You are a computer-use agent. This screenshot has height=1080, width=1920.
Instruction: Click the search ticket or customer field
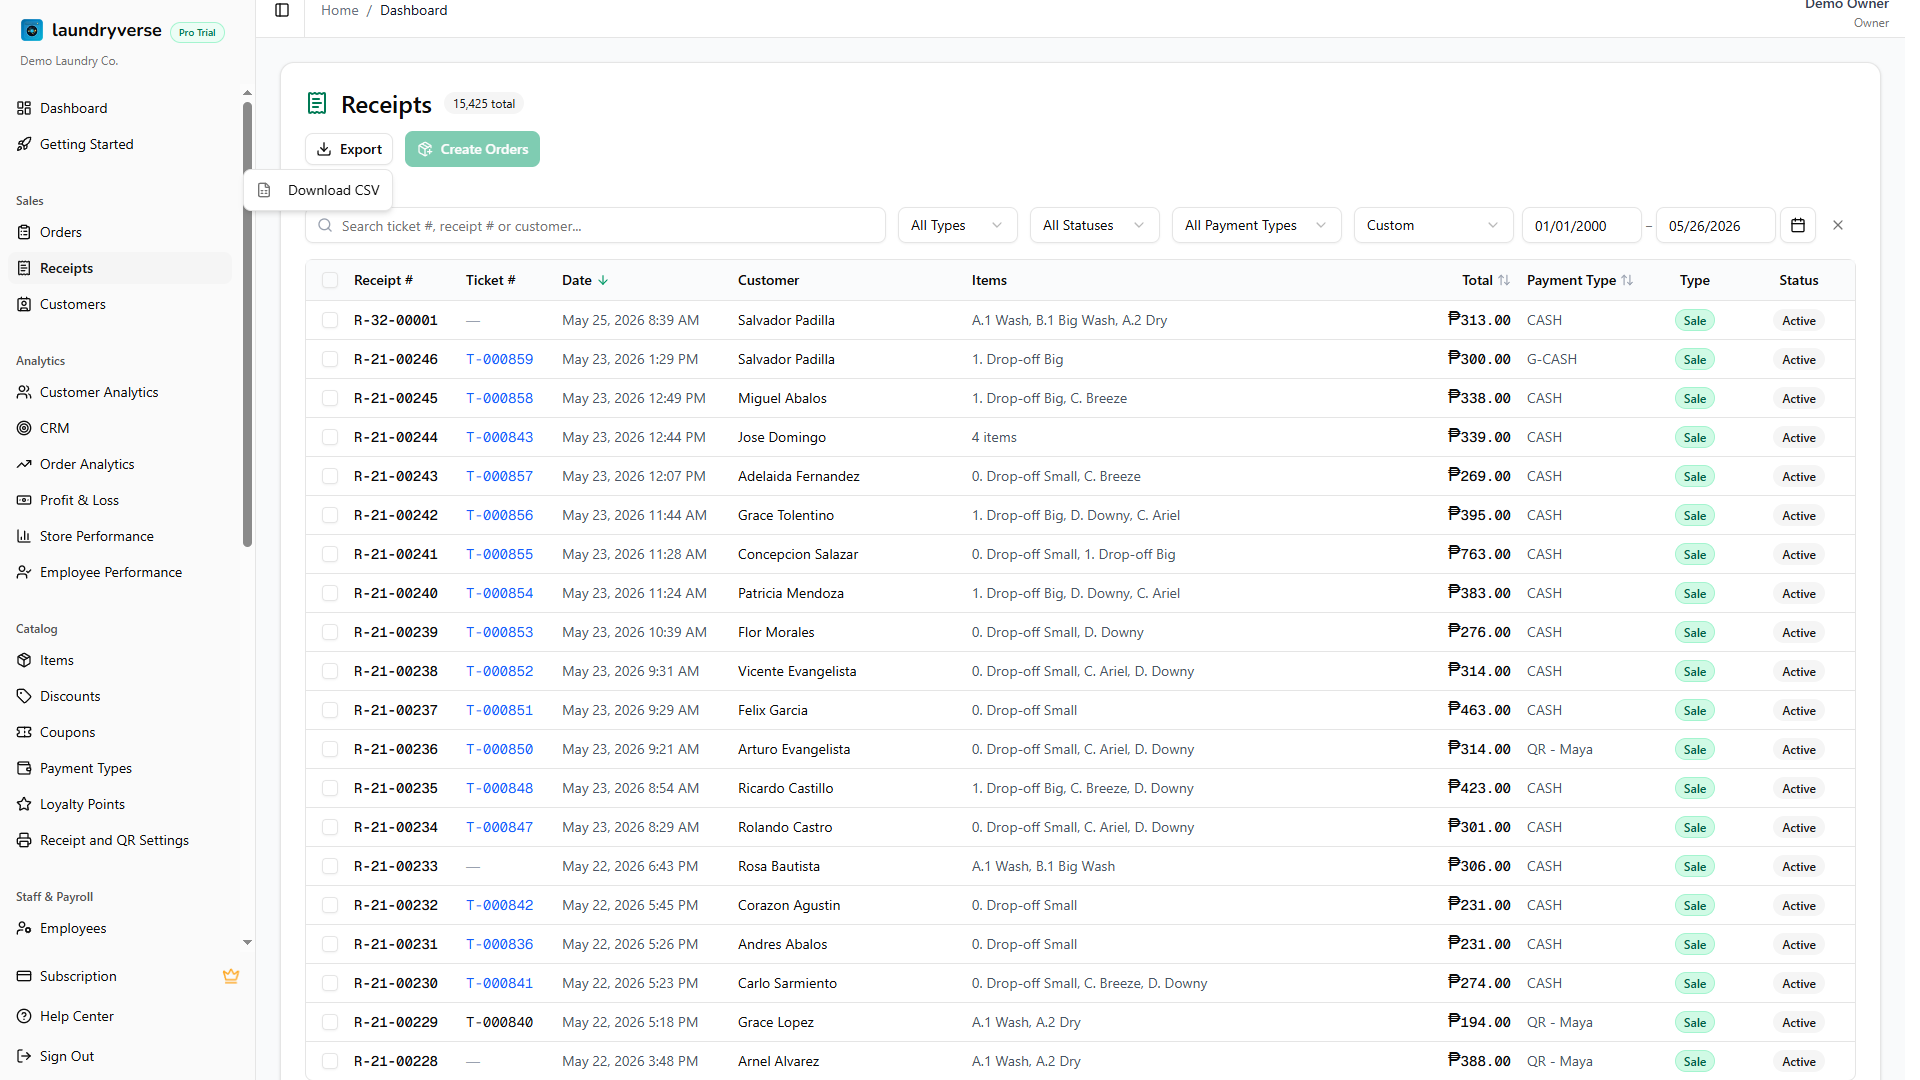click(595, 225)
